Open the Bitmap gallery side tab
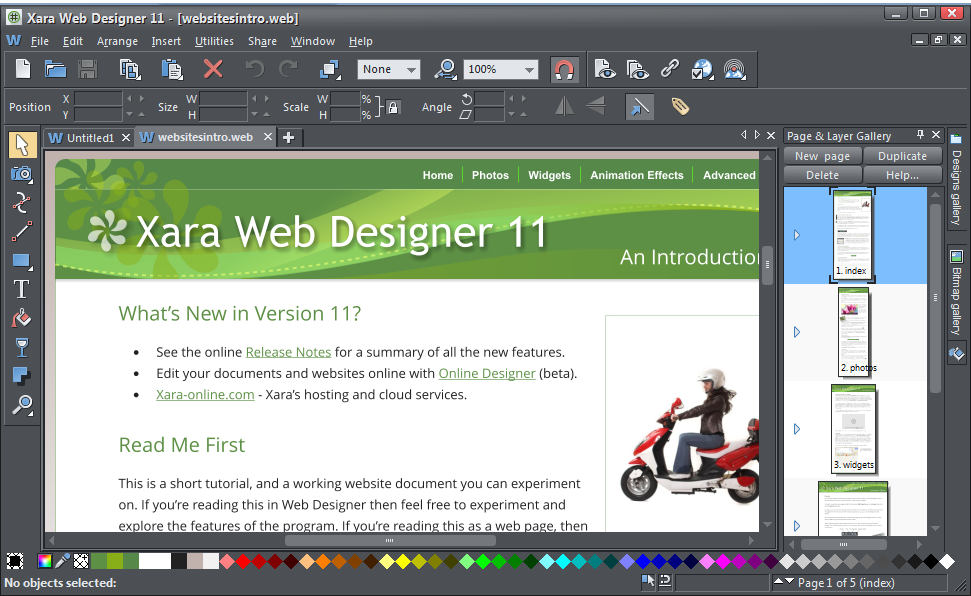Viewport: 971px width, 596px height. pos(956,292)
